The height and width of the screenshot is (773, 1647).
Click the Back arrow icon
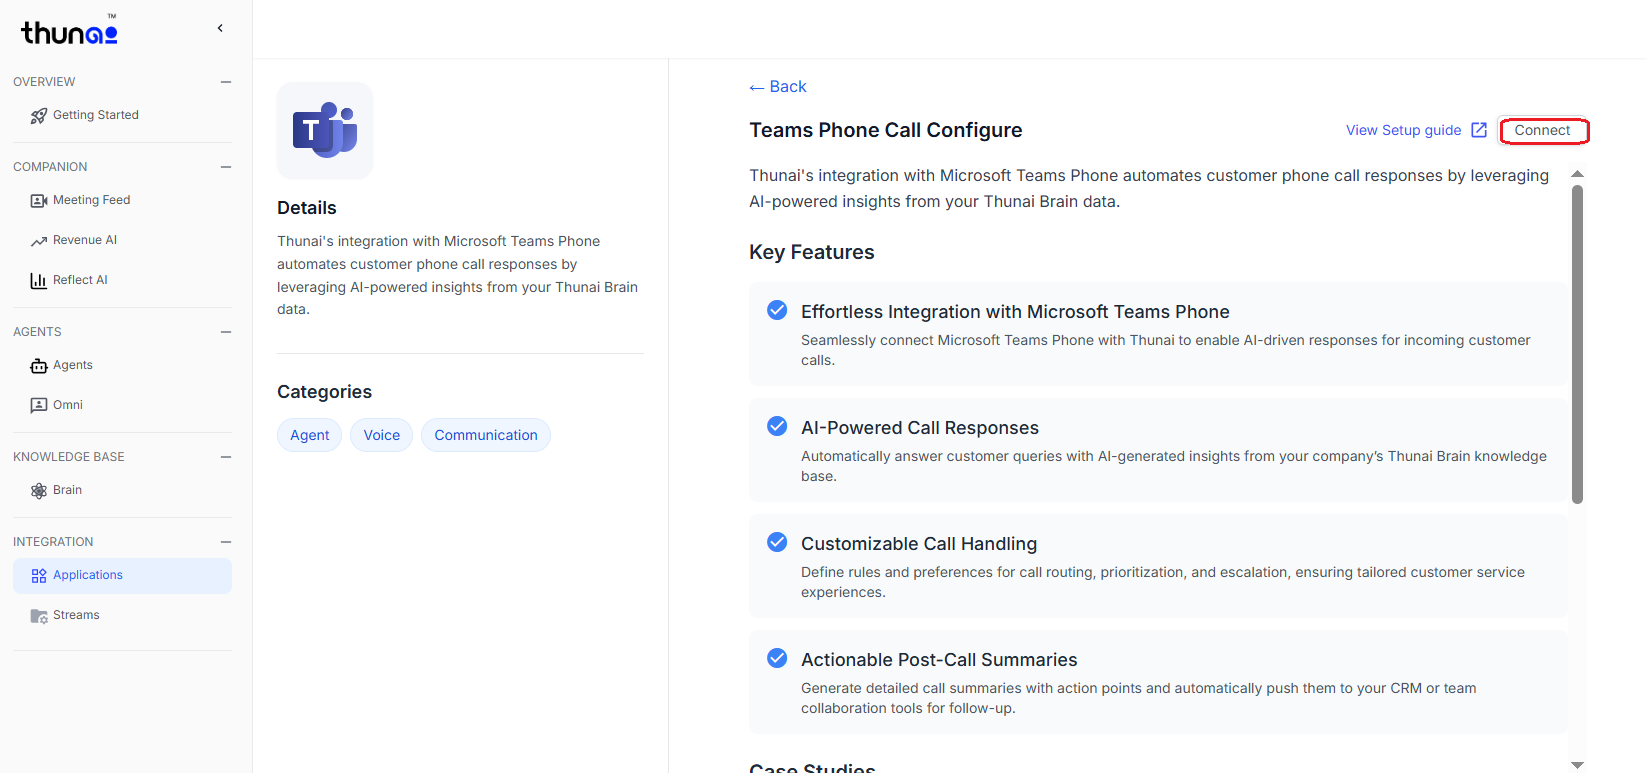(x=757, y=88)
